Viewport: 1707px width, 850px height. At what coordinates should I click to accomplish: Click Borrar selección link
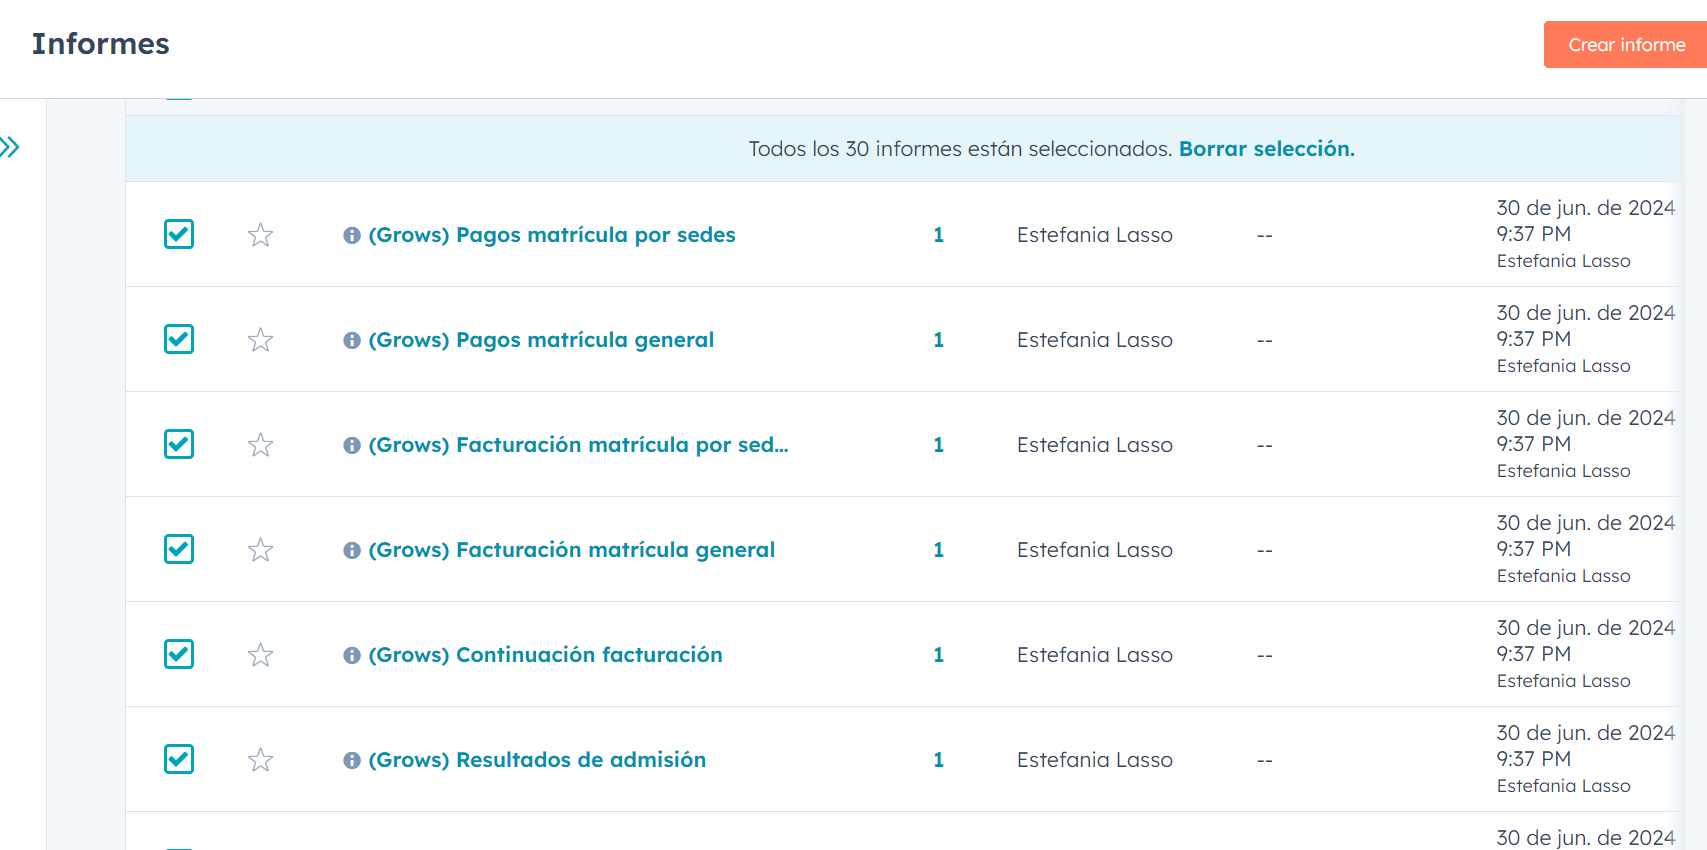(1267, 149)
